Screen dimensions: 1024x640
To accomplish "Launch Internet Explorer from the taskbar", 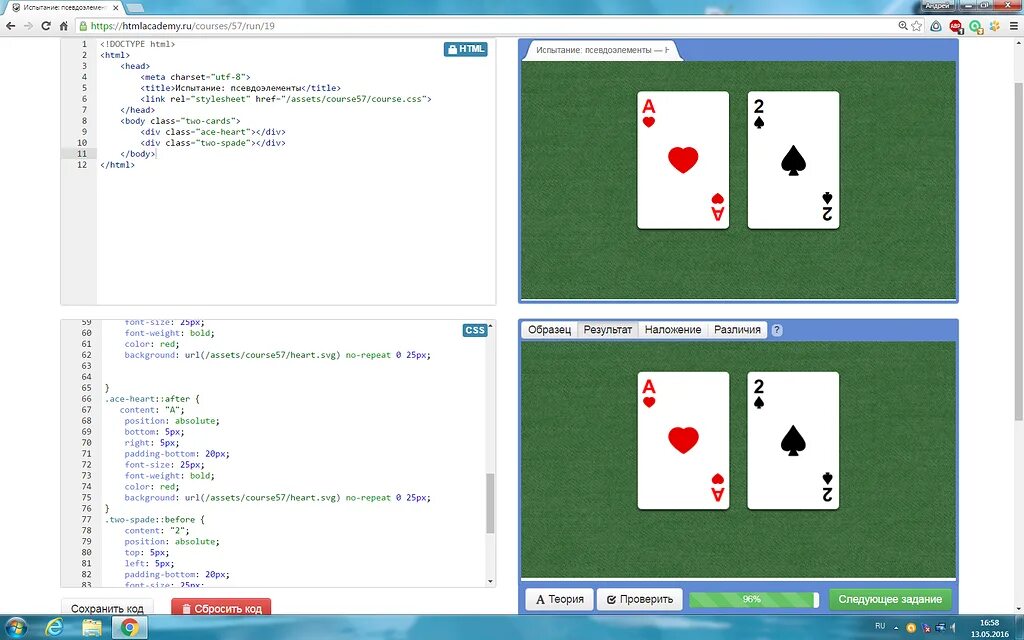I will (x=55, y=628).
